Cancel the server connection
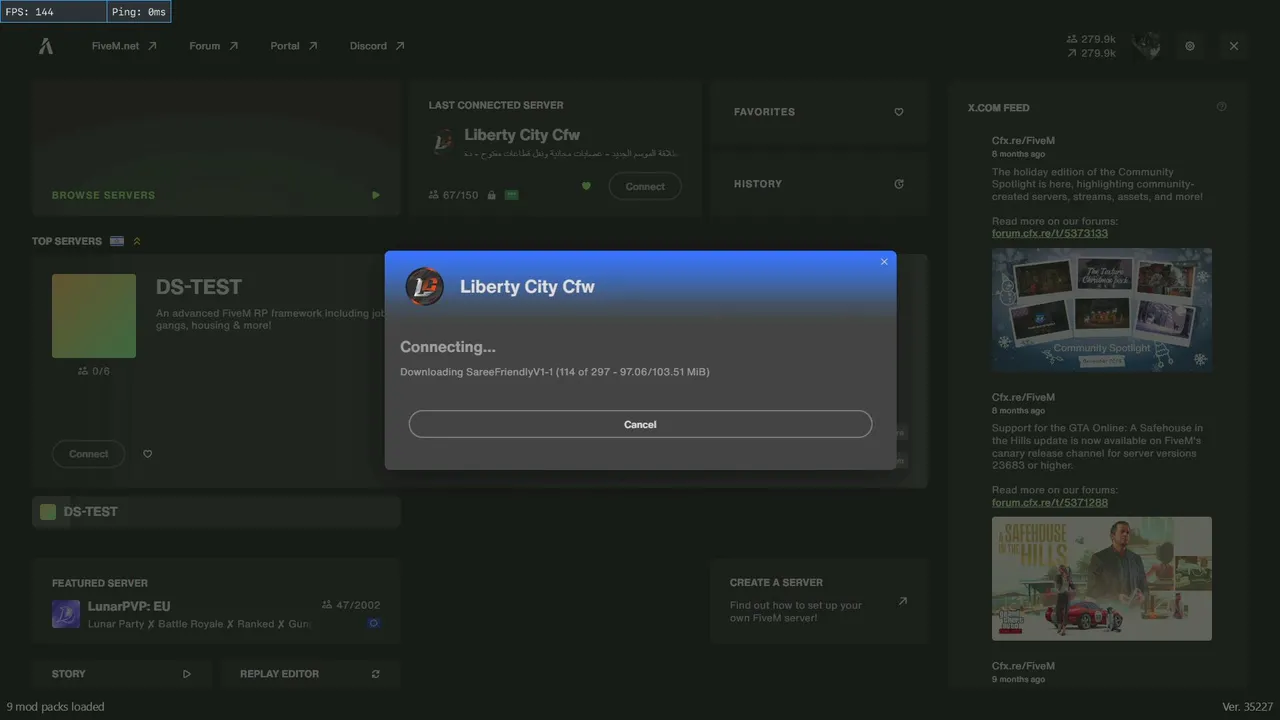The width and height of the screenshot is (1280, 720). 640,424
